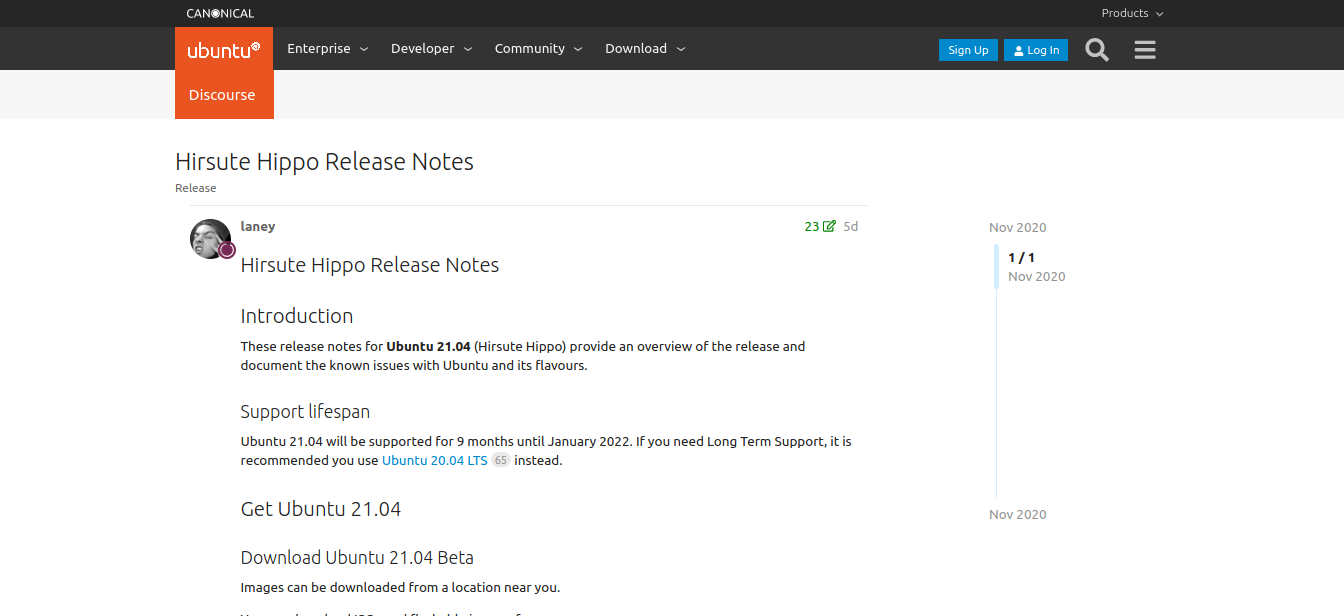Jump to bottom Nov 2020 timeline date

[1018, 515]
